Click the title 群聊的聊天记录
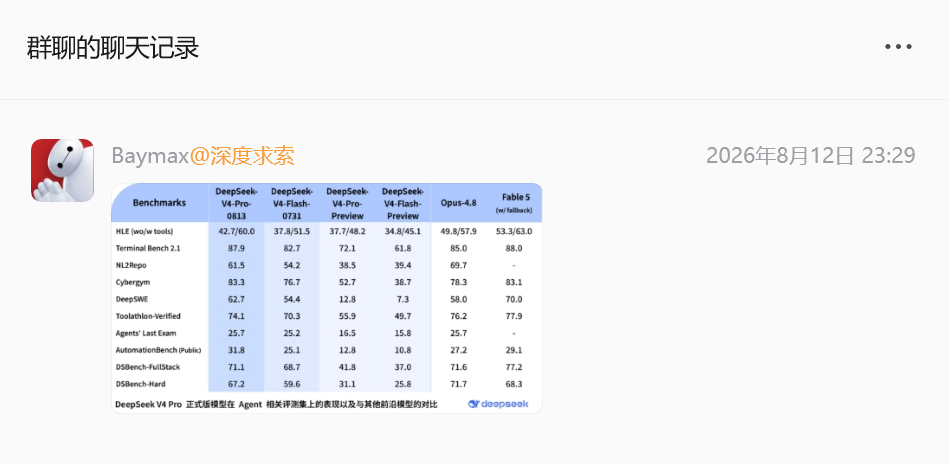Viewport: 949px width, 464px height. point(113,47)
